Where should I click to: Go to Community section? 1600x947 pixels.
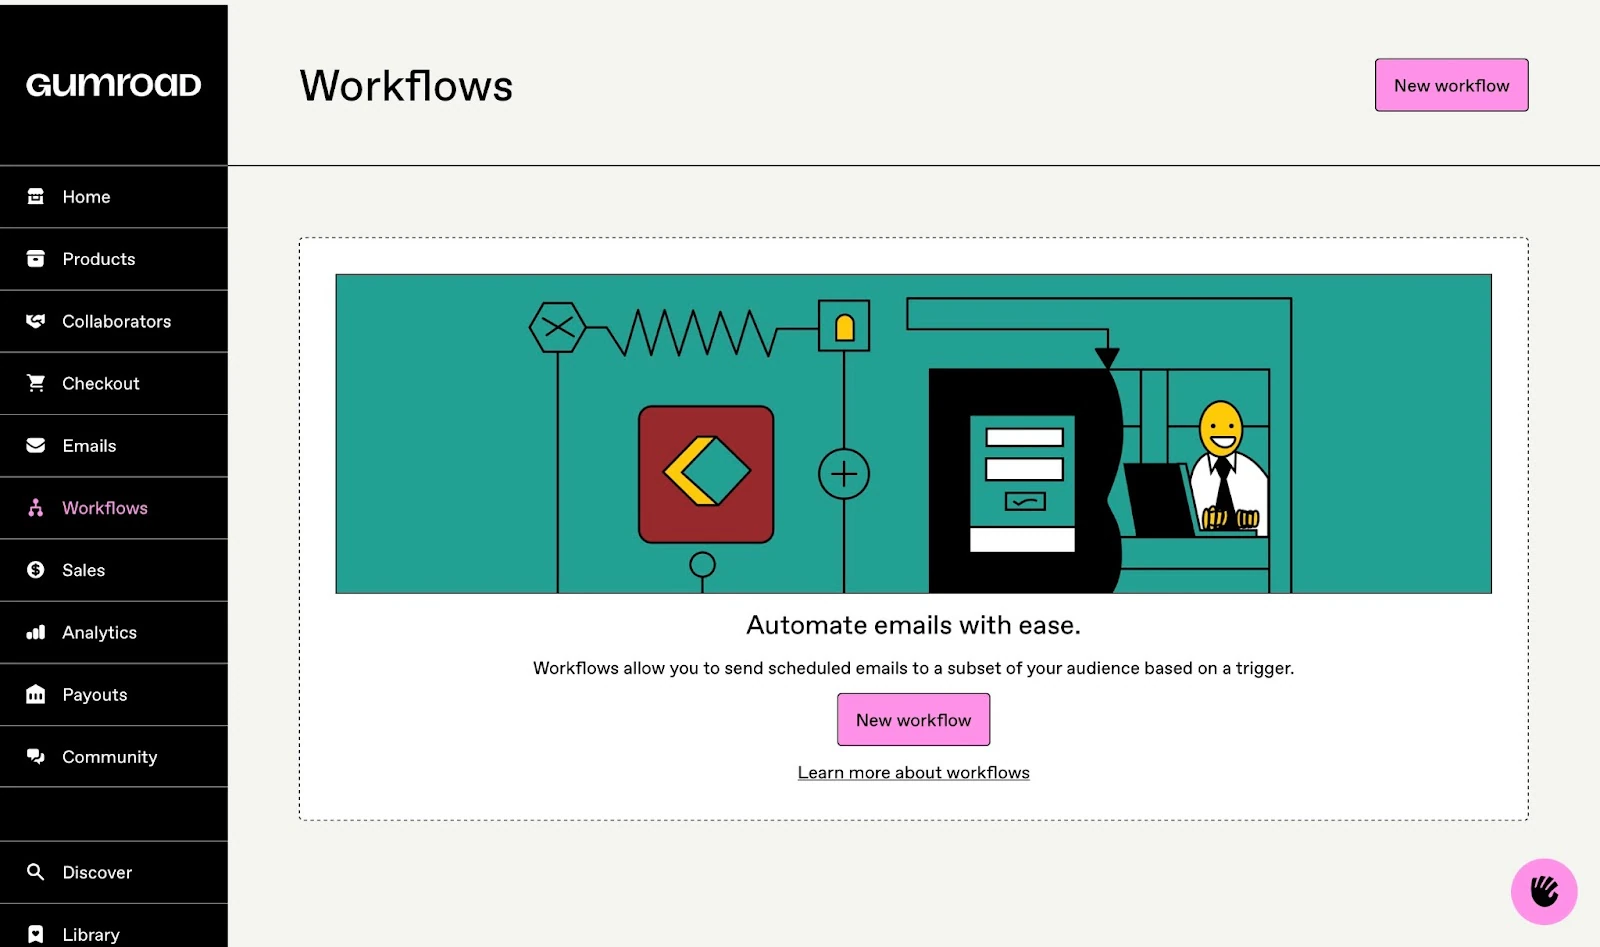click(114, 756)
